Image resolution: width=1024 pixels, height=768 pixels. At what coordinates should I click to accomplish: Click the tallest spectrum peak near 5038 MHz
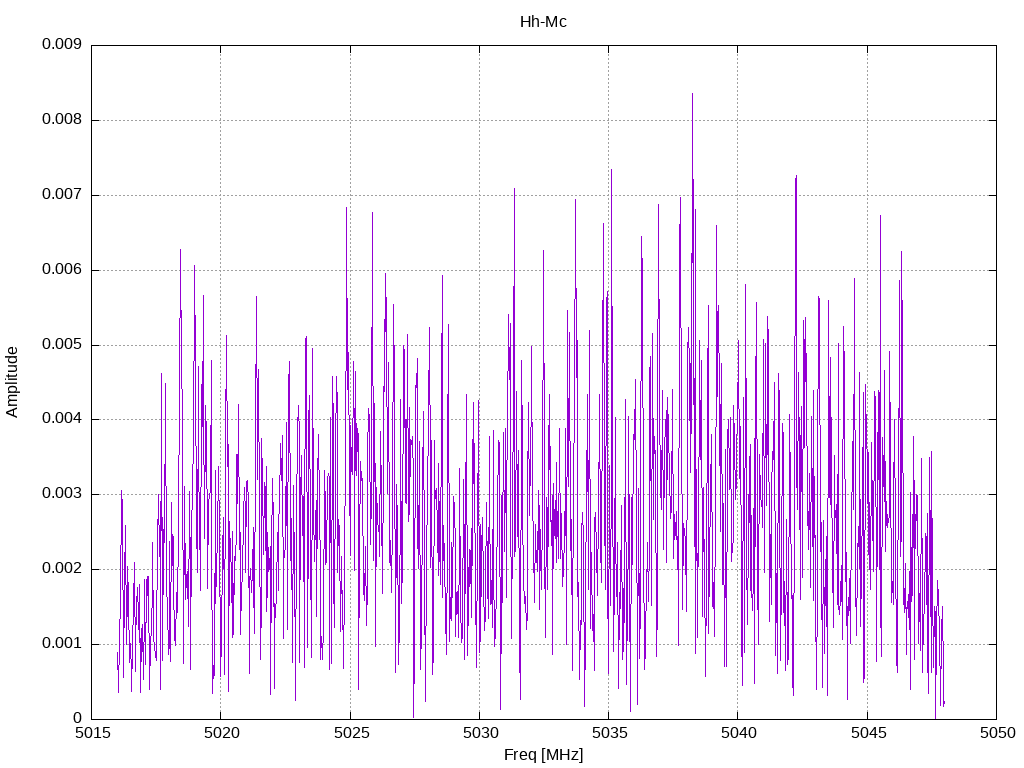coord(692,95)
